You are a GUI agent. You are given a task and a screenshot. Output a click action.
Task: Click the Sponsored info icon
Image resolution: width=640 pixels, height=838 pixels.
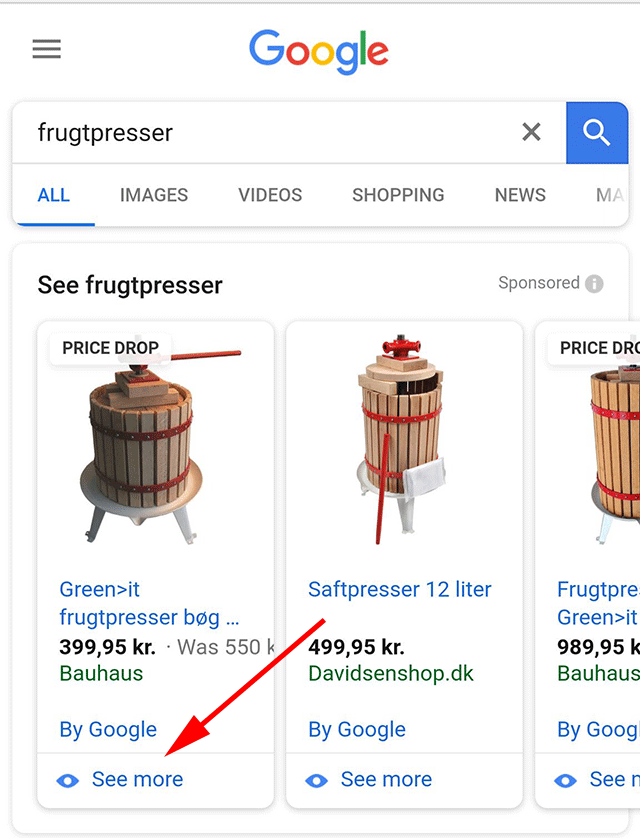click(594, 283)
